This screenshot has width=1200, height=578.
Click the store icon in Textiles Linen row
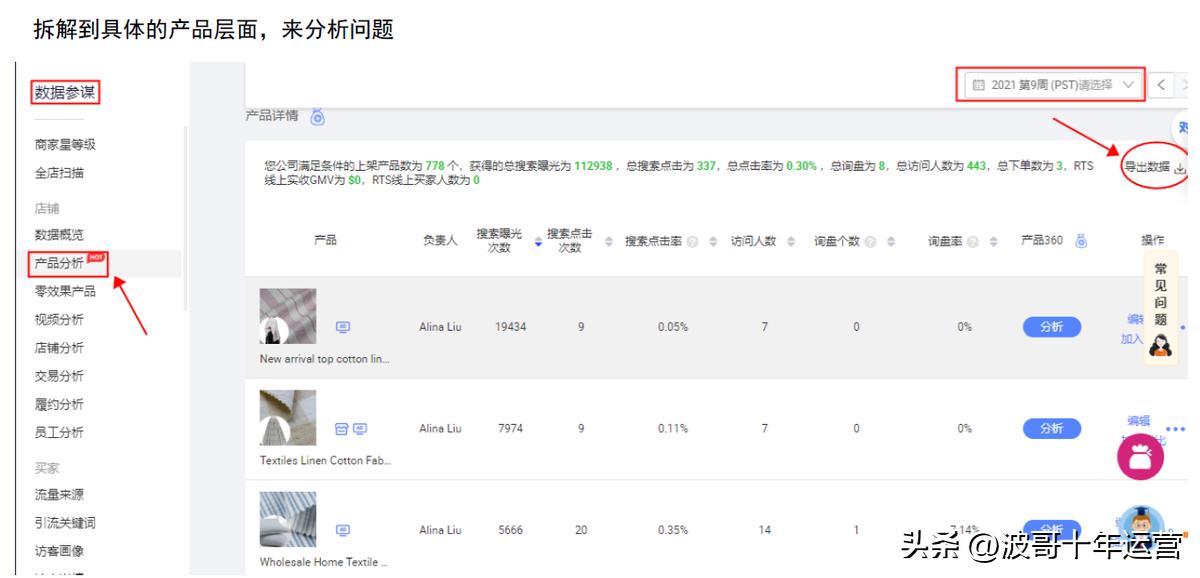coord(342,429)
